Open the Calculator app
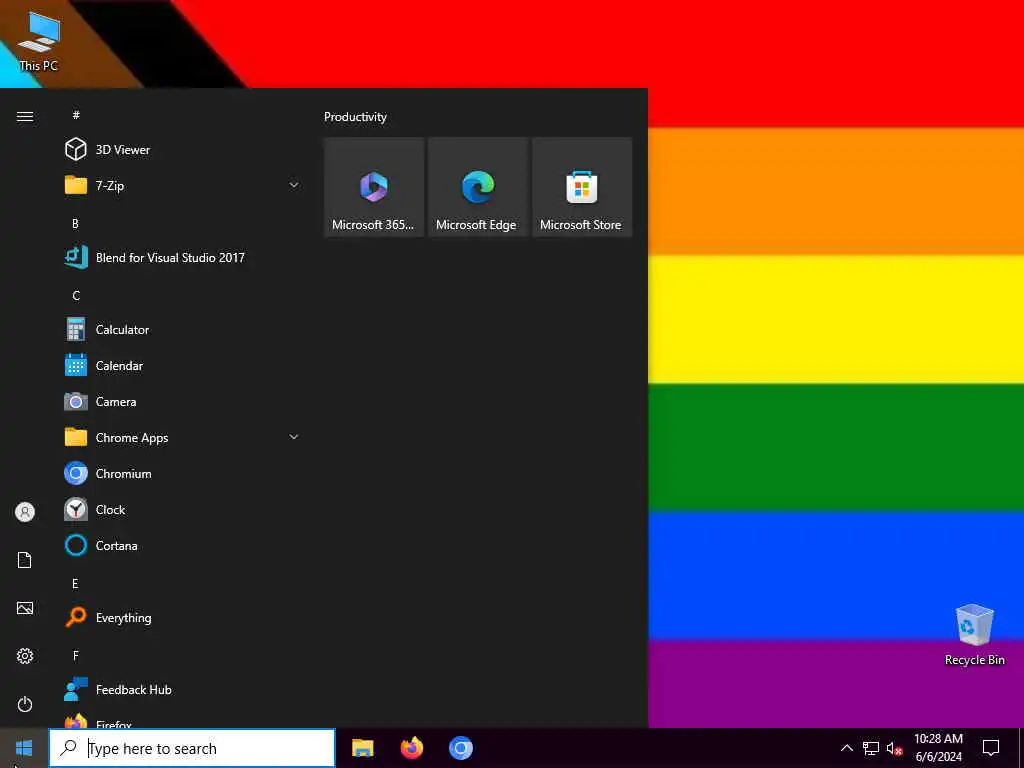 (x=183, y=330)
